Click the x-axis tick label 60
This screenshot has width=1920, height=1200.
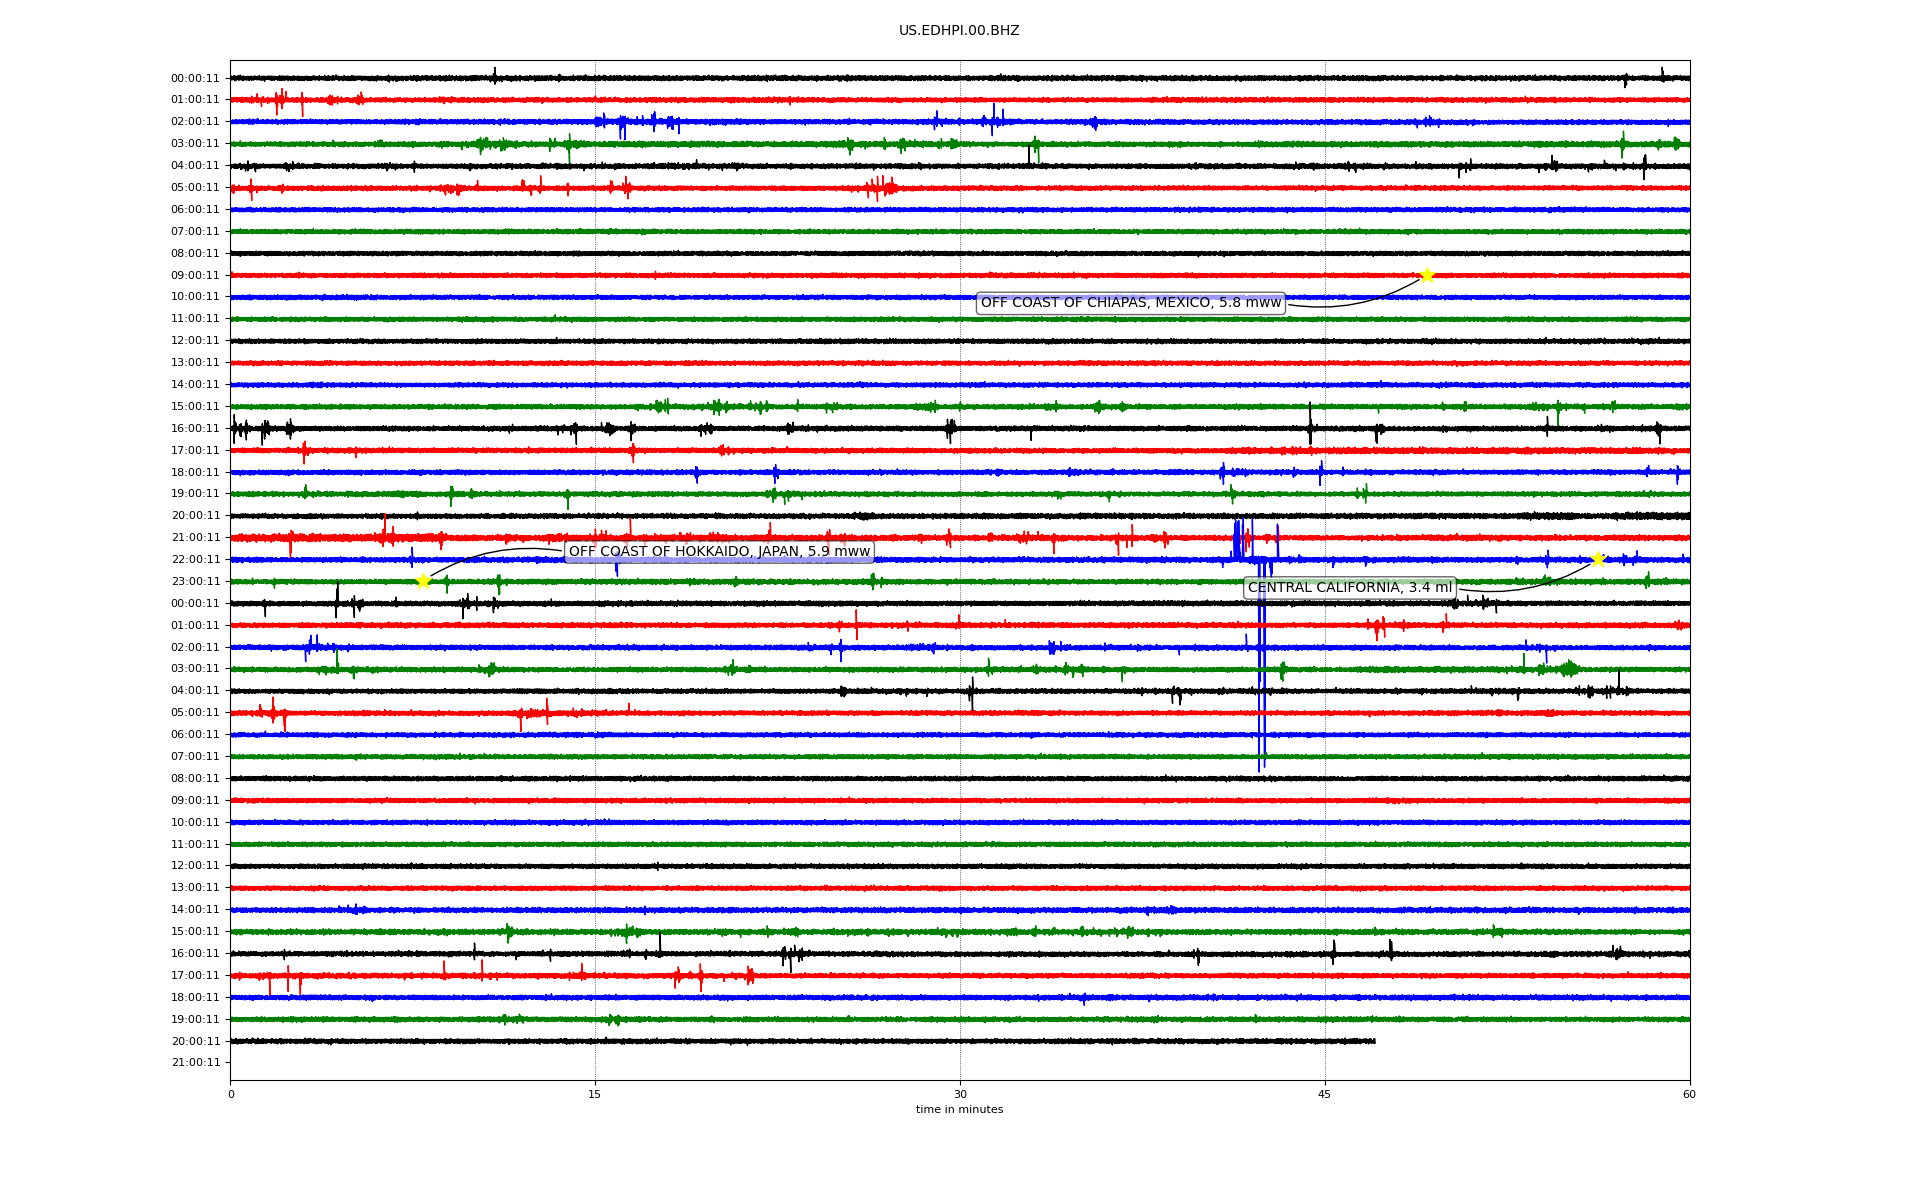click(x=1689, y=1094)
